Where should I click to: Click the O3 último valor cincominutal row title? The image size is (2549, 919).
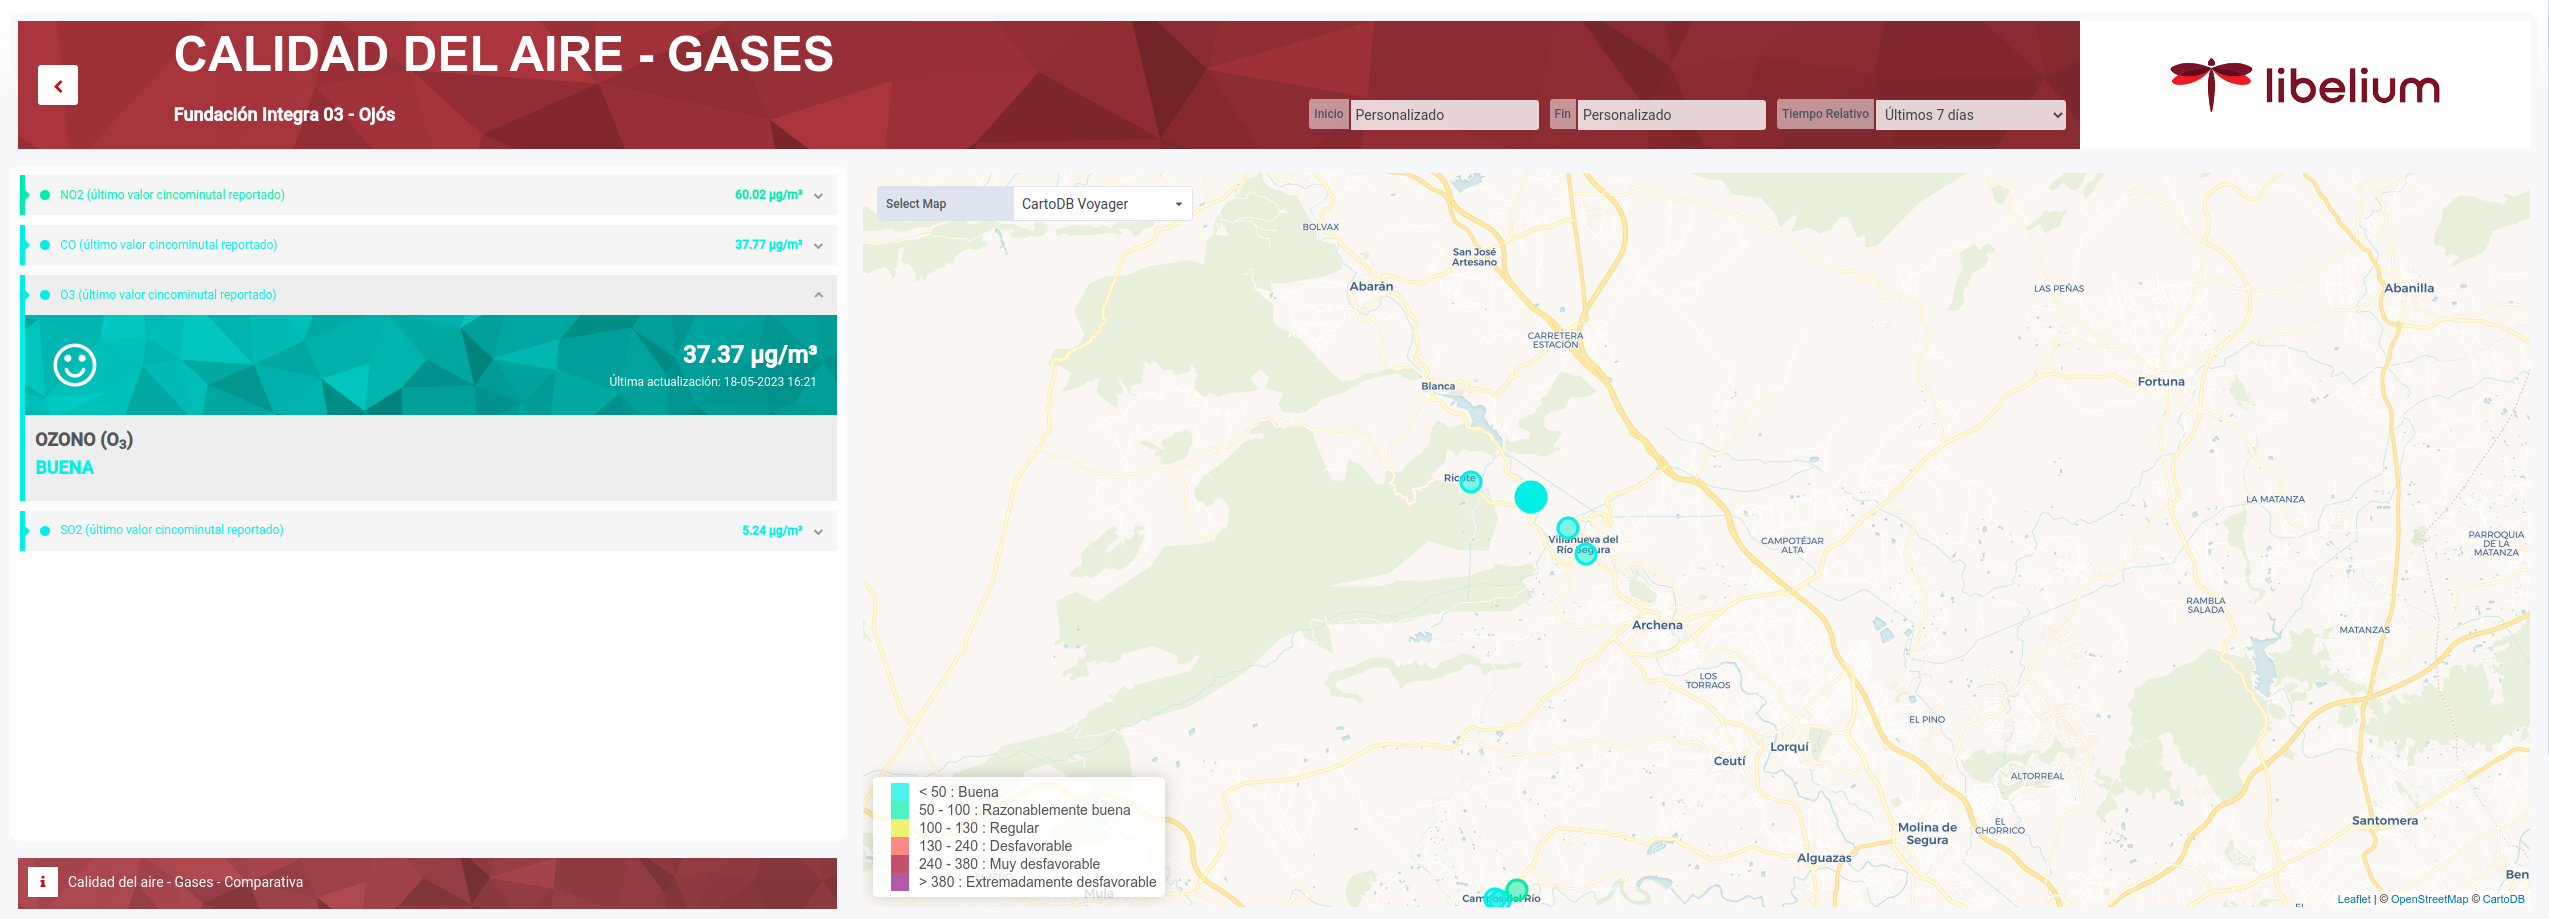pyautogui.click(x=168, y=295)
